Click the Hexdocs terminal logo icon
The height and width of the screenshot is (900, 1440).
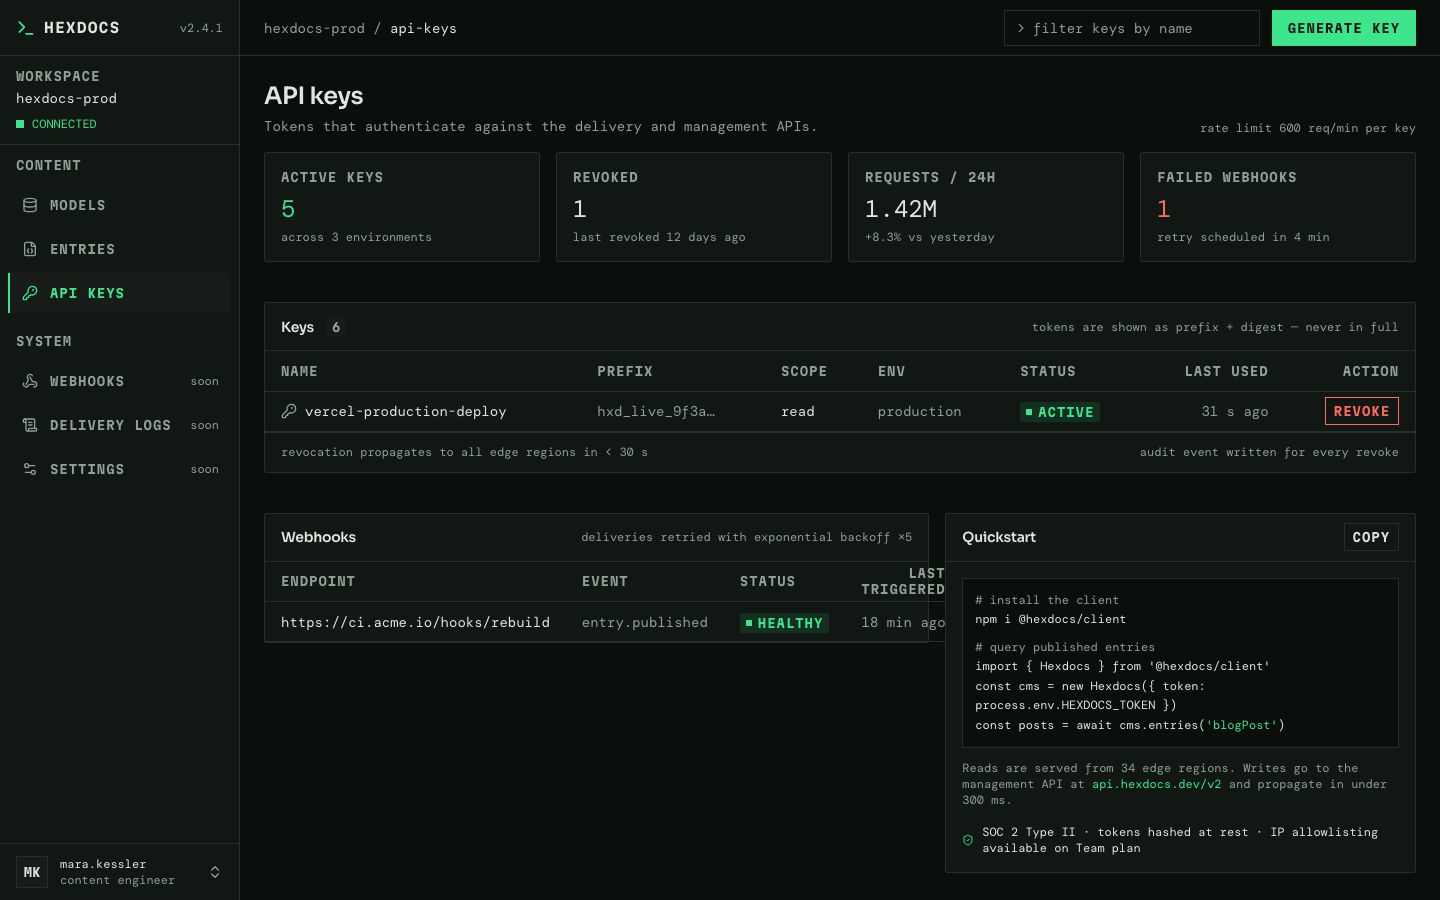pos(25,28)
